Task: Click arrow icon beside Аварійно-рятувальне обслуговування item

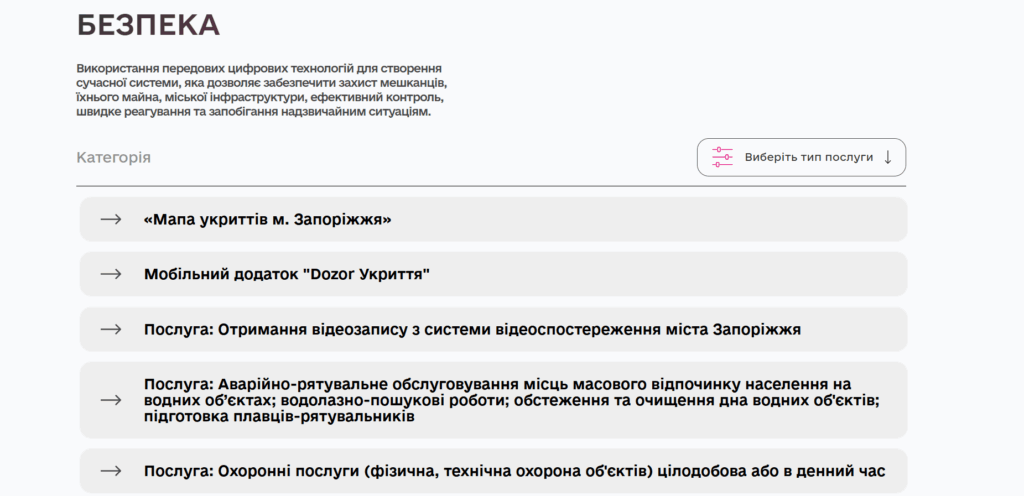Action: tap(111, 400)
